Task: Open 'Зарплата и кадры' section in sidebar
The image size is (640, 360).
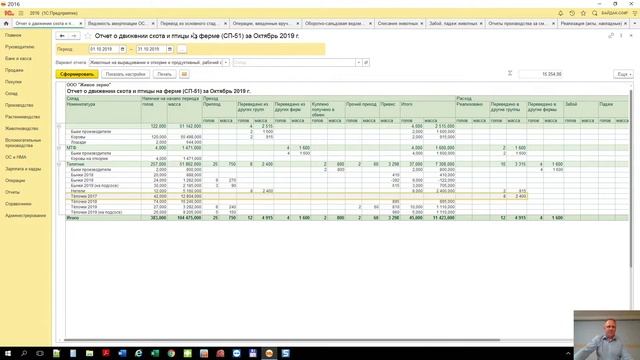Action: pos(23,169)
